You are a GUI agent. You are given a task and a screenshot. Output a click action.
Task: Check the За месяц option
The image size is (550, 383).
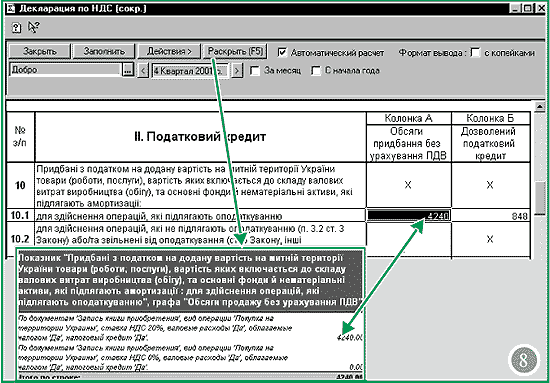click(255, 71)
